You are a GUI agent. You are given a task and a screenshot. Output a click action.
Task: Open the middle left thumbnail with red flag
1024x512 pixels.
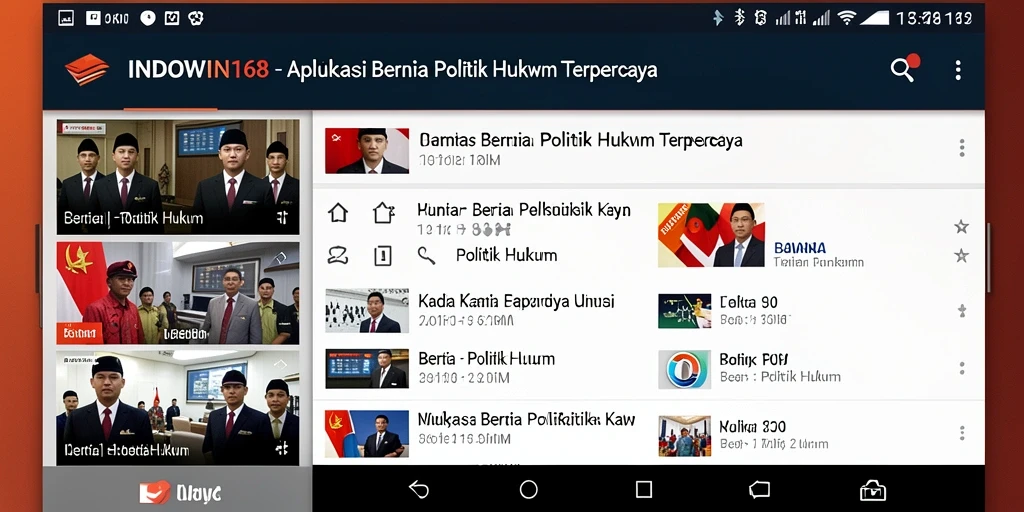178,293
